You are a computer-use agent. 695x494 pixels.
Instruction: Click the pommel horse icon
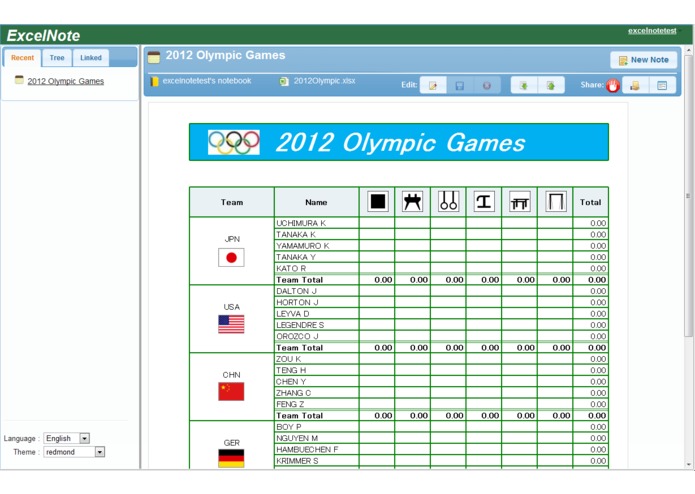tap(412, 202)
